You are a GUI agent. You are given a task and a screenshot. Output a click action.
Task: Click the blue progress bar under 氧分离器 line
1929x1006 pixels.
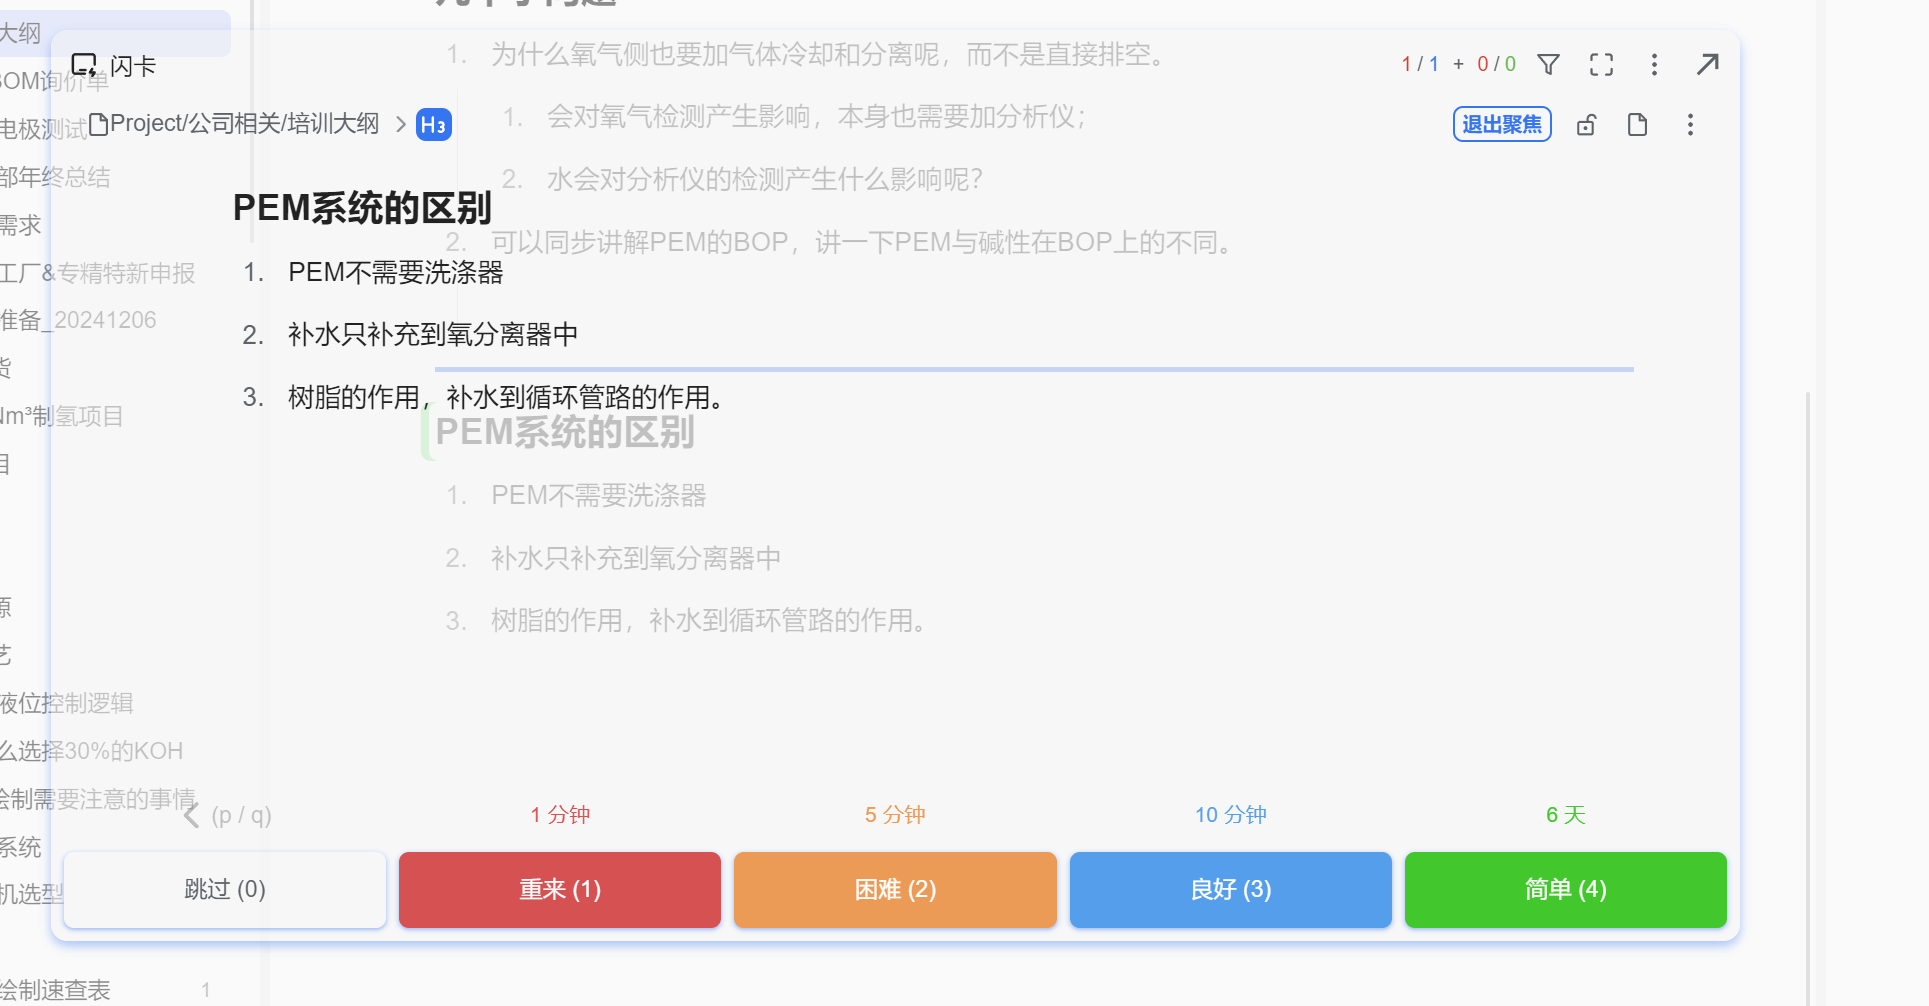click(x=1032, y=369)
